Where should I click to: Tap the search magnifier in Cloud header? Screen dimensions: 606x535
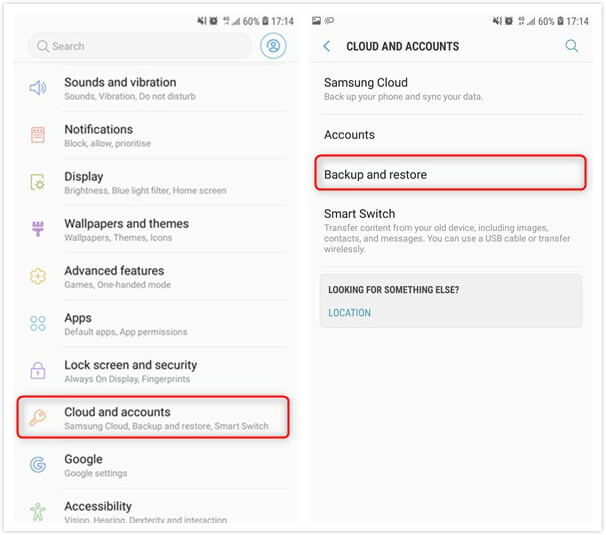coord(572,46)
